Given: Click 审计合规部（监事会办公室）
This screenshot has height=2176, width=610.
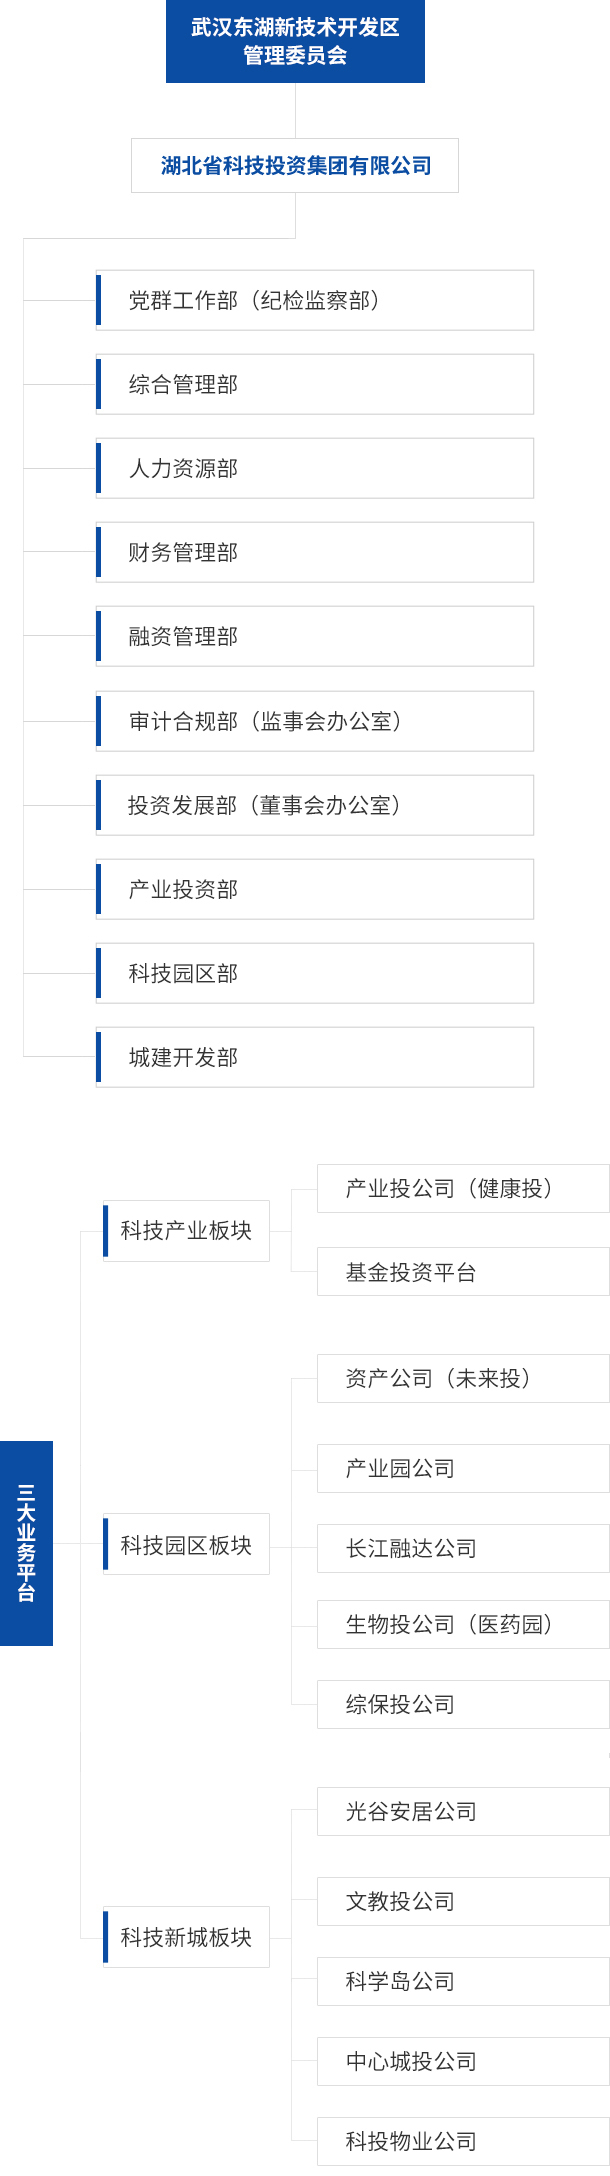Looking at the screenshot, I should click(314, 721).
